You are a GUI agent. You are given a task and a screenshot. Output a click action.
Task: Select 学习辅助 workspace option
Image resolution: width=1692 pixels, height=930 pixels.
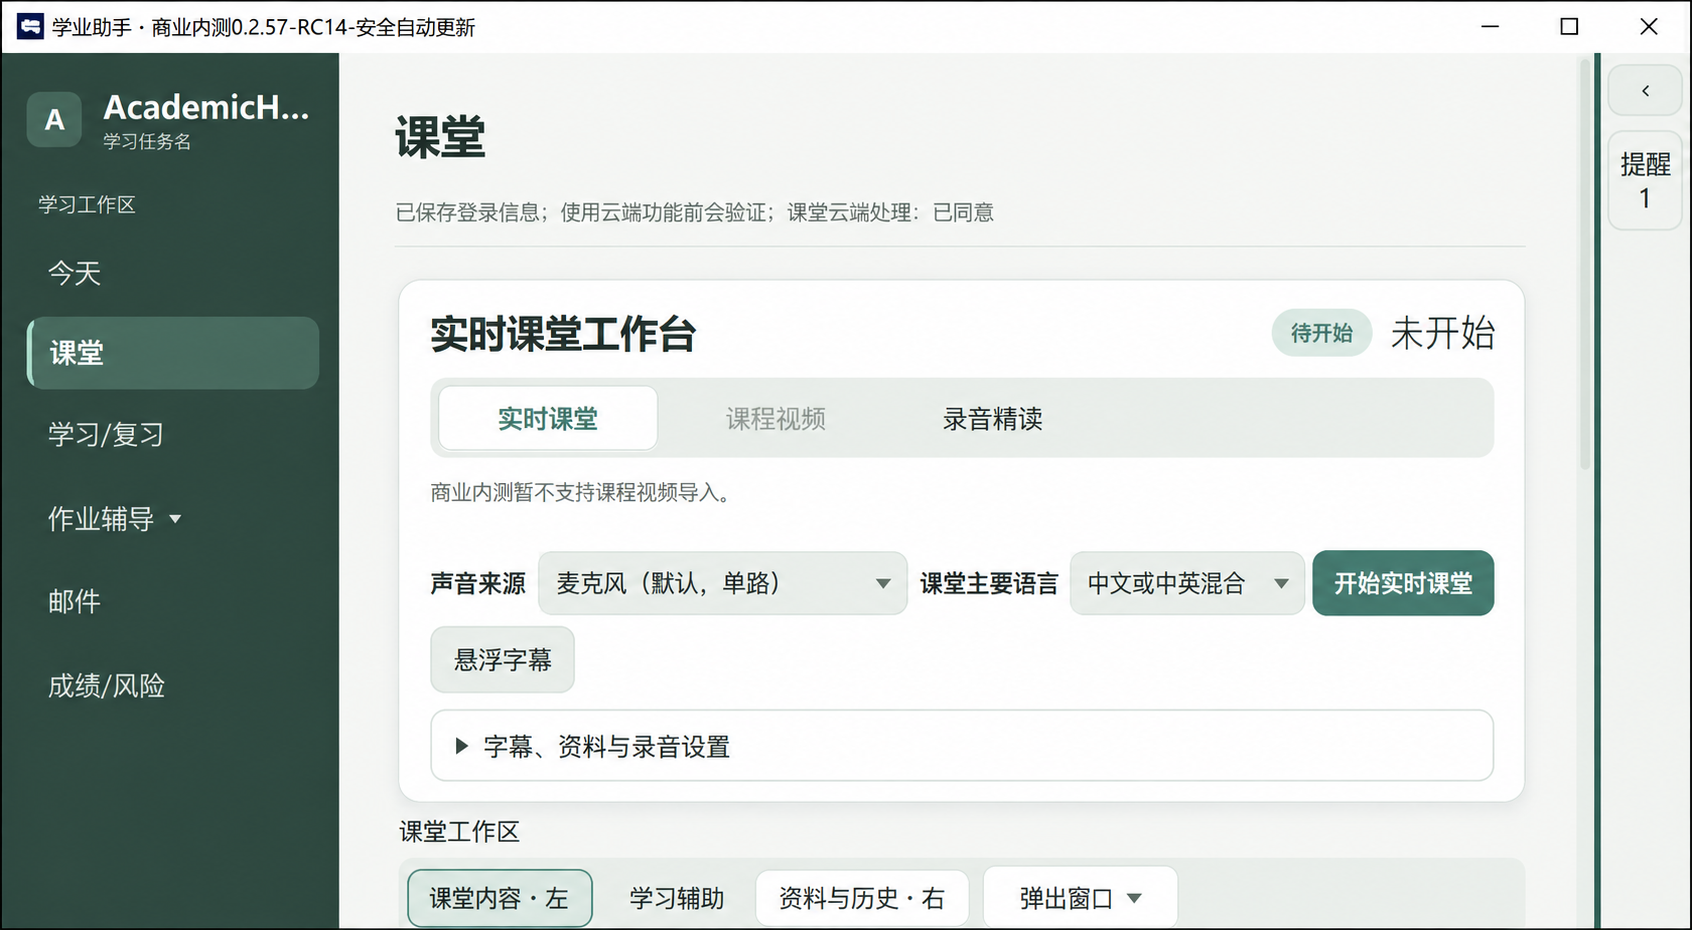pyautogui.click(x=676, y=898)
